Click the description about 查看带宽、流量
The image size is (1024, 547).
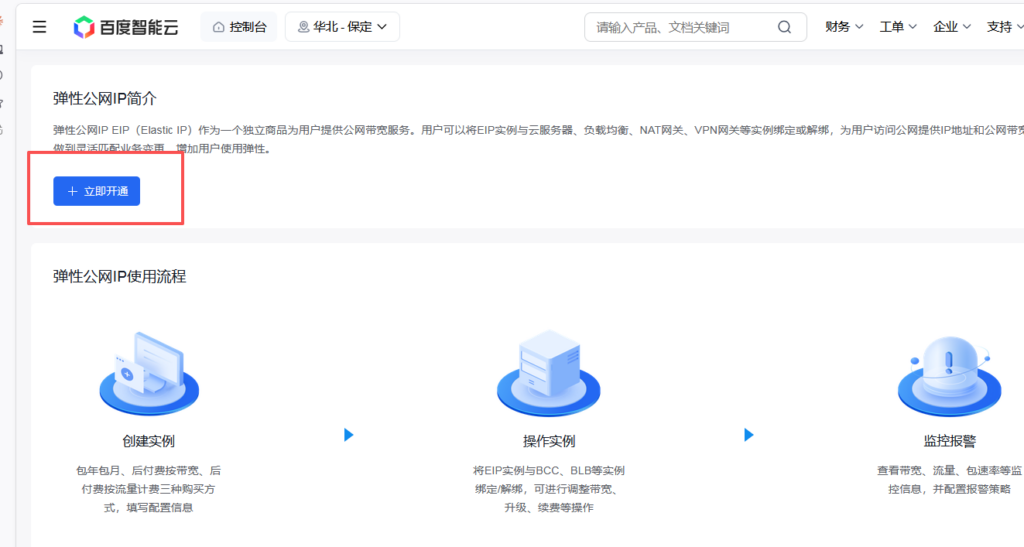point(949,480)
